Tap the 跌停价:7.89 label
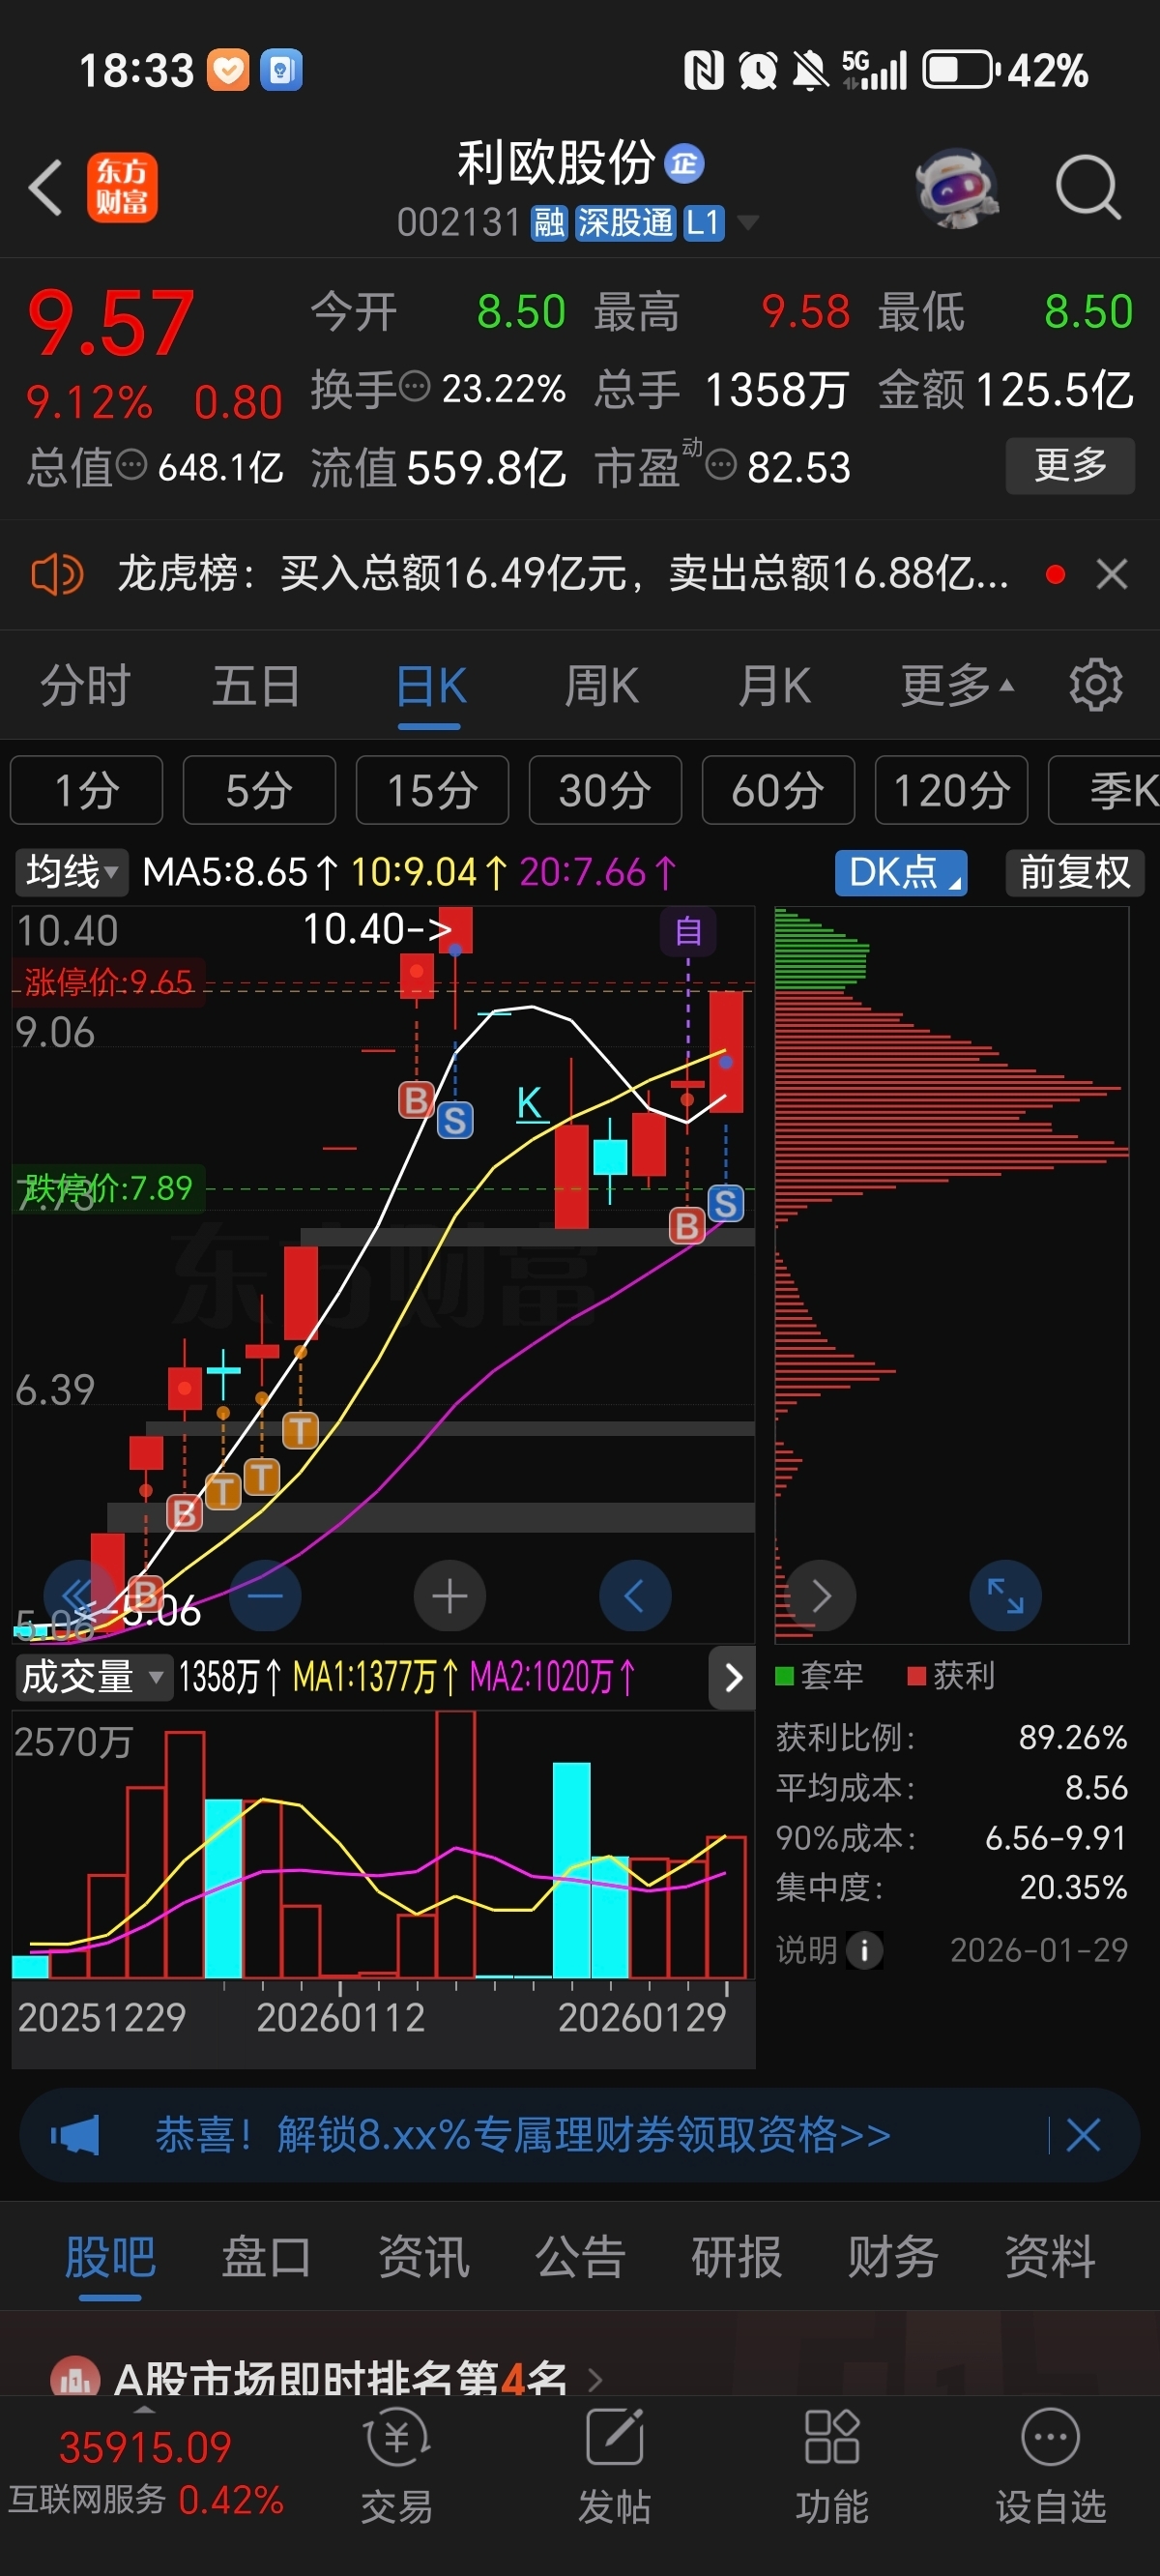 (107, 1187)
